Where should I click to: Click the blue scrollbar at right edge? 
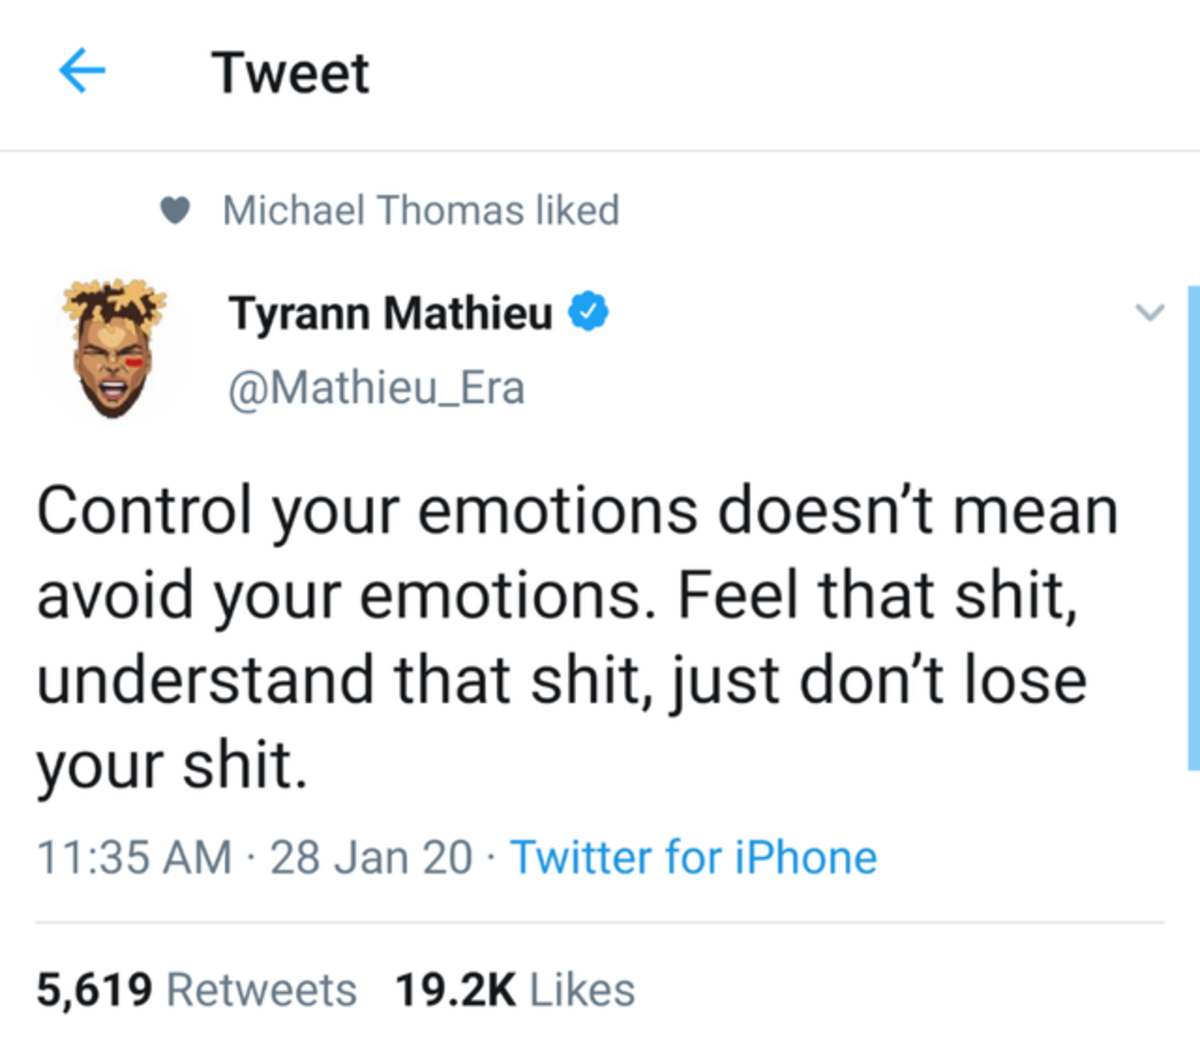1193,528
